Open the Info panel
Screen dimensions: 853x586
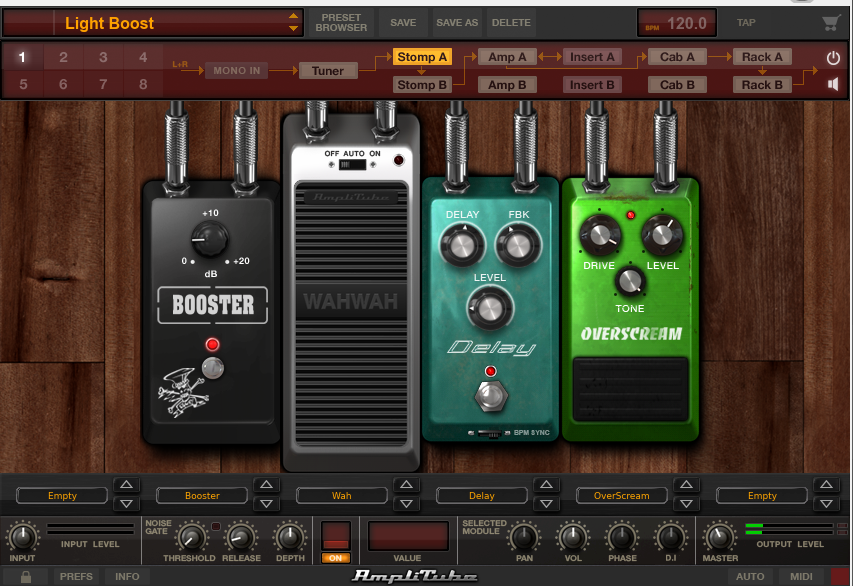(127, 576)
